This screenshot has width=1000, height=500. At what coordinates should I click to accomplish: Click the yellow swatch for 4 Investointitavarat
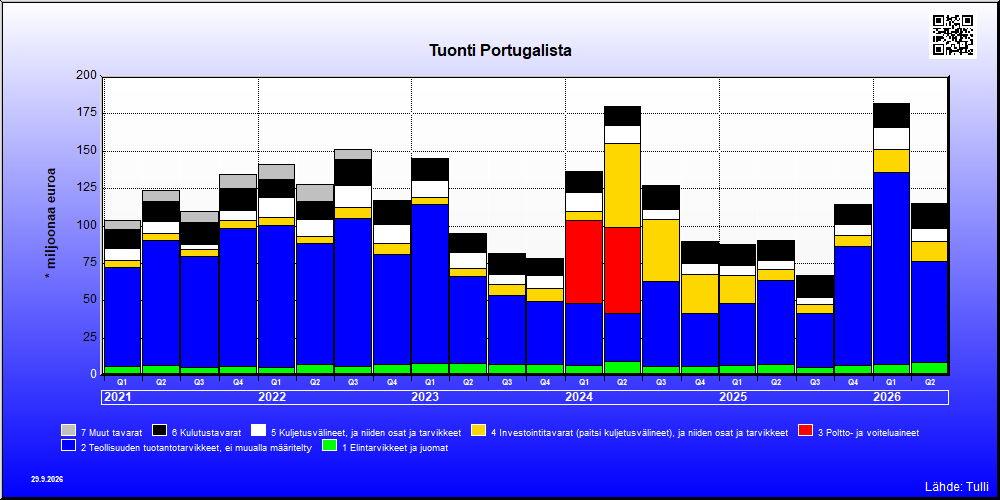(x=478, y=431)
